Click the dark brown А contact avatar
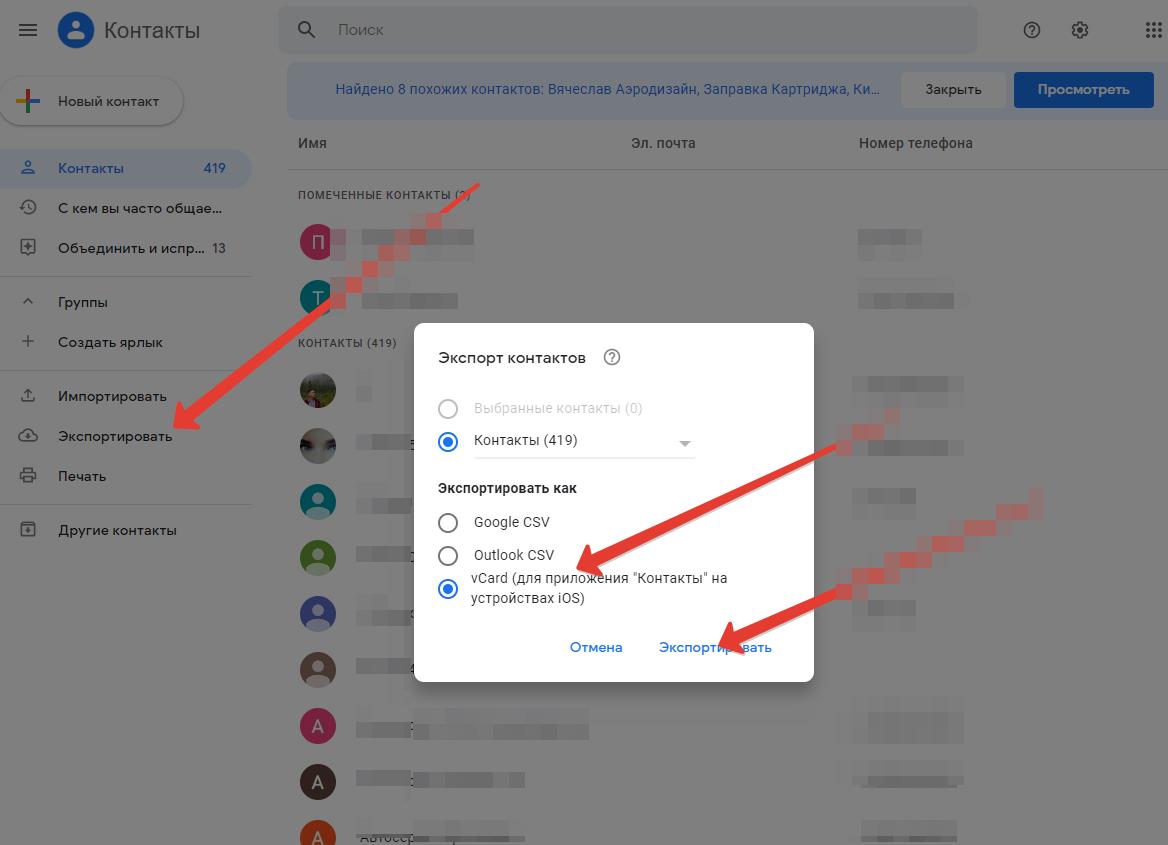Screen dimensions: 1168x845 [x=317, y=782]
